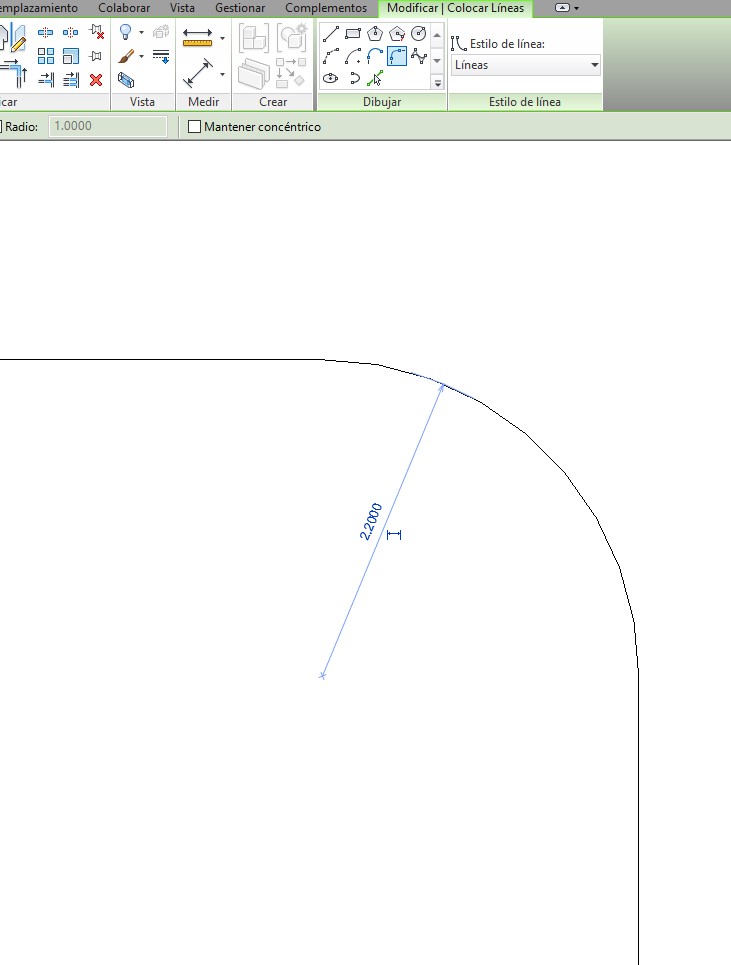Select the Rectangle draw tool
This screenshot has height=965, width=731.
[353, 34]
